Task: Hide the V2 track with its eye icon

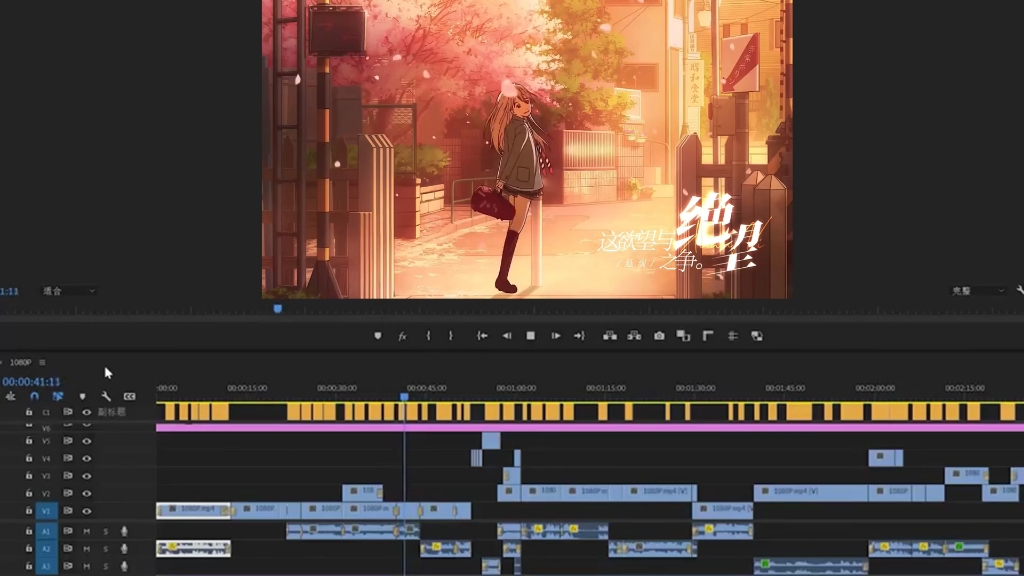Action: click(86, 494)
